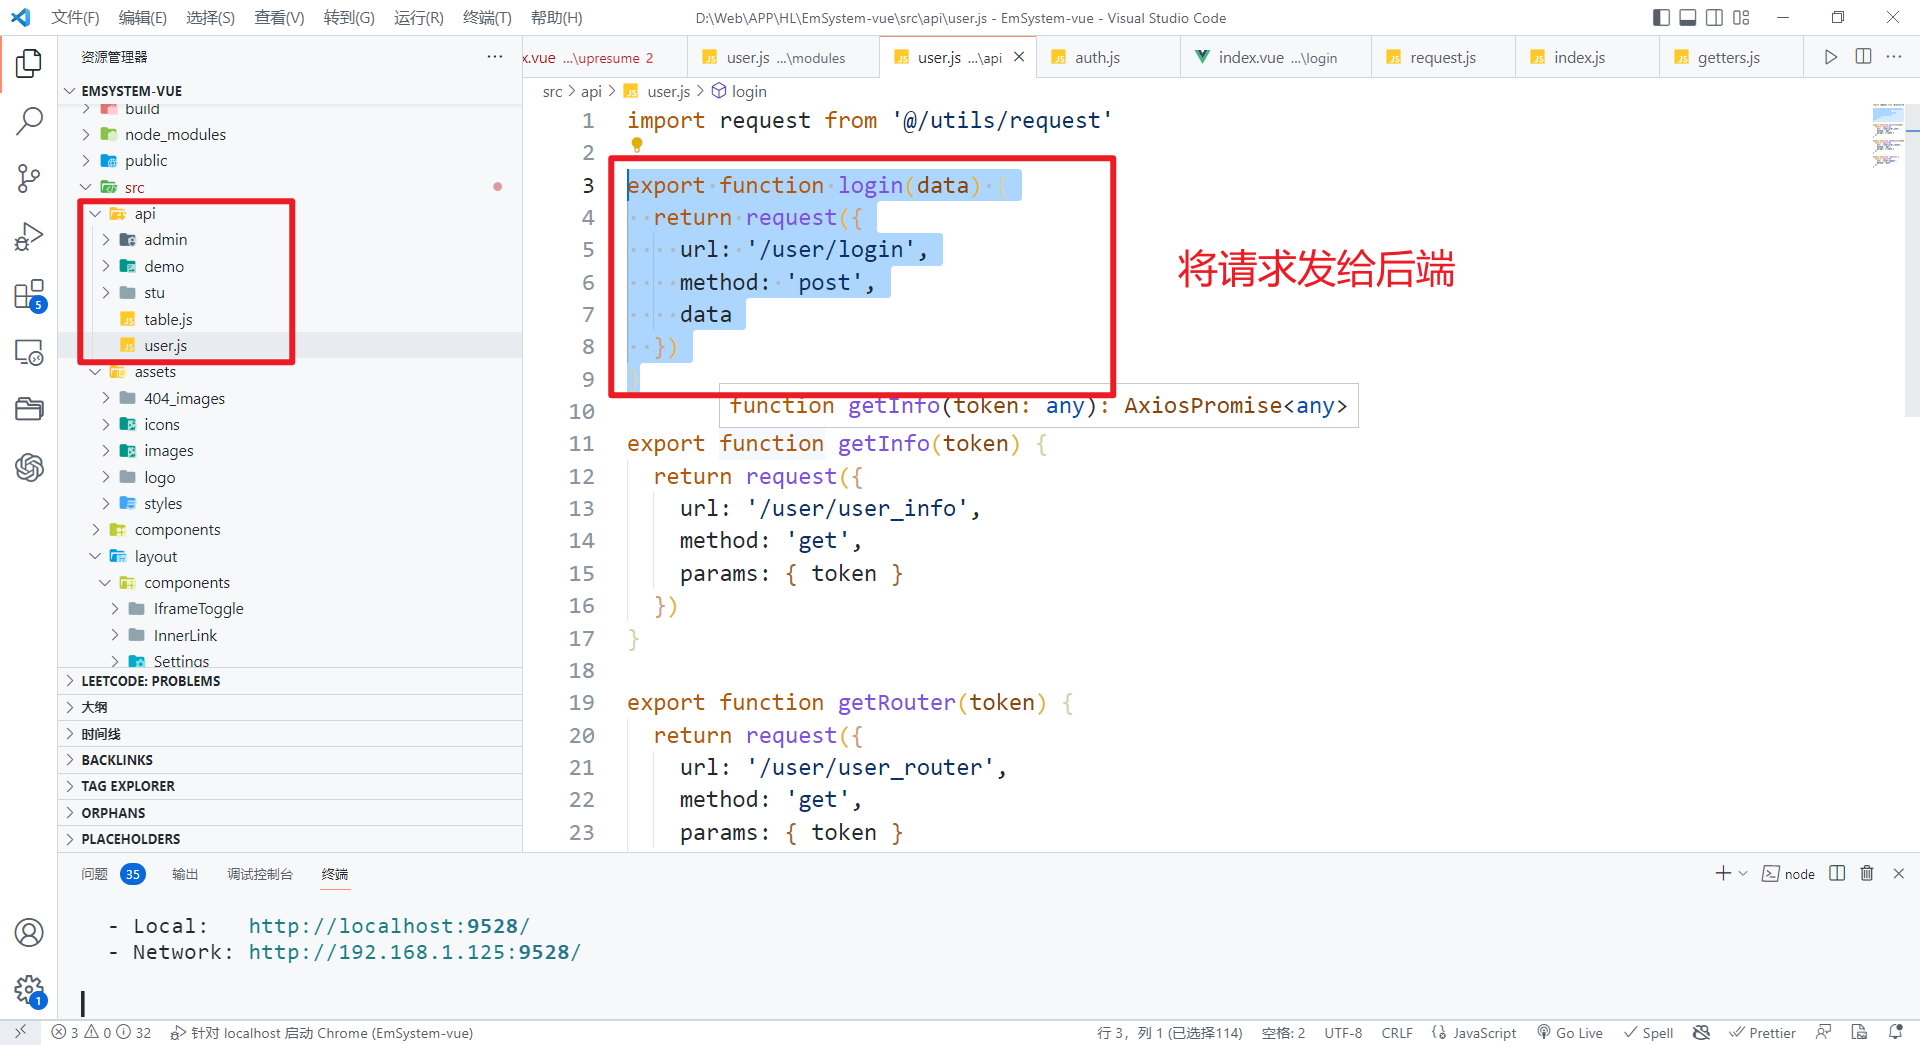Select table.js in the Explorer tree
The image size is (1920, 1045).
click(168, 319)
